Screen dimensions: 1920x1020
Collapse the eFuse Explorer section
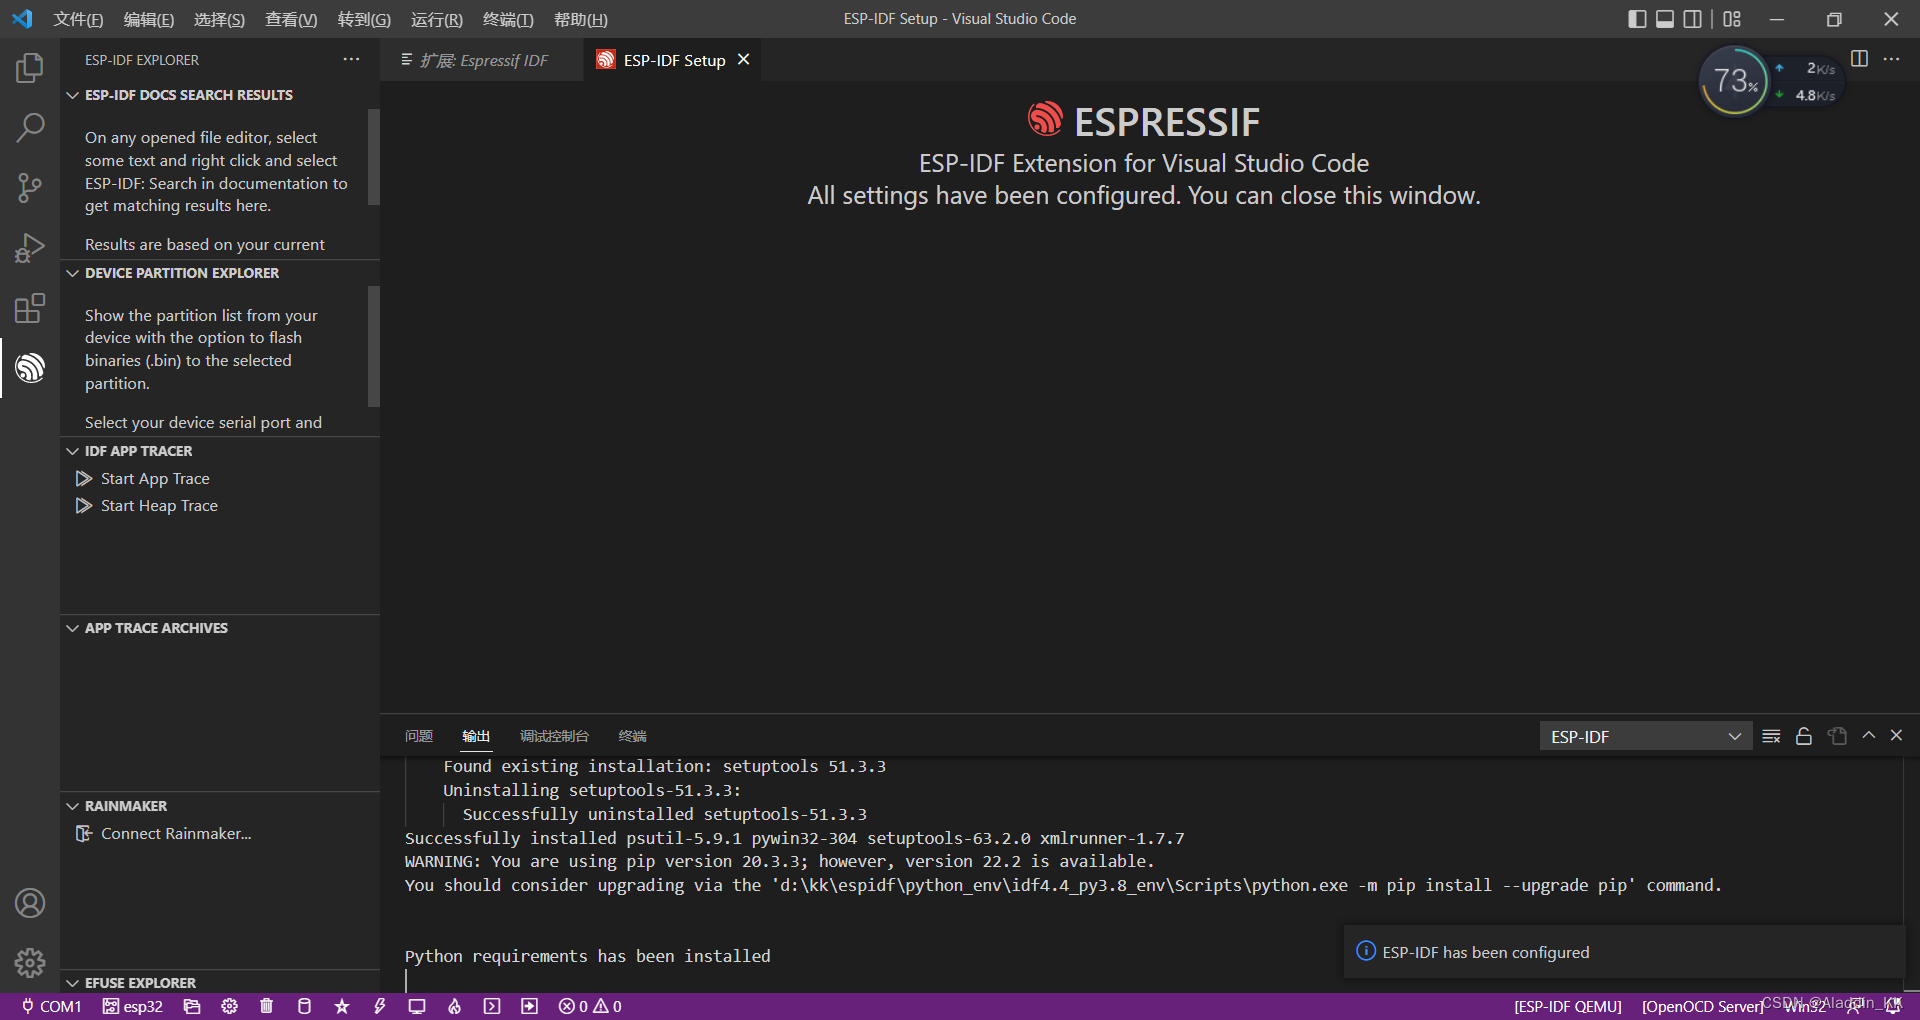[220, 983]
